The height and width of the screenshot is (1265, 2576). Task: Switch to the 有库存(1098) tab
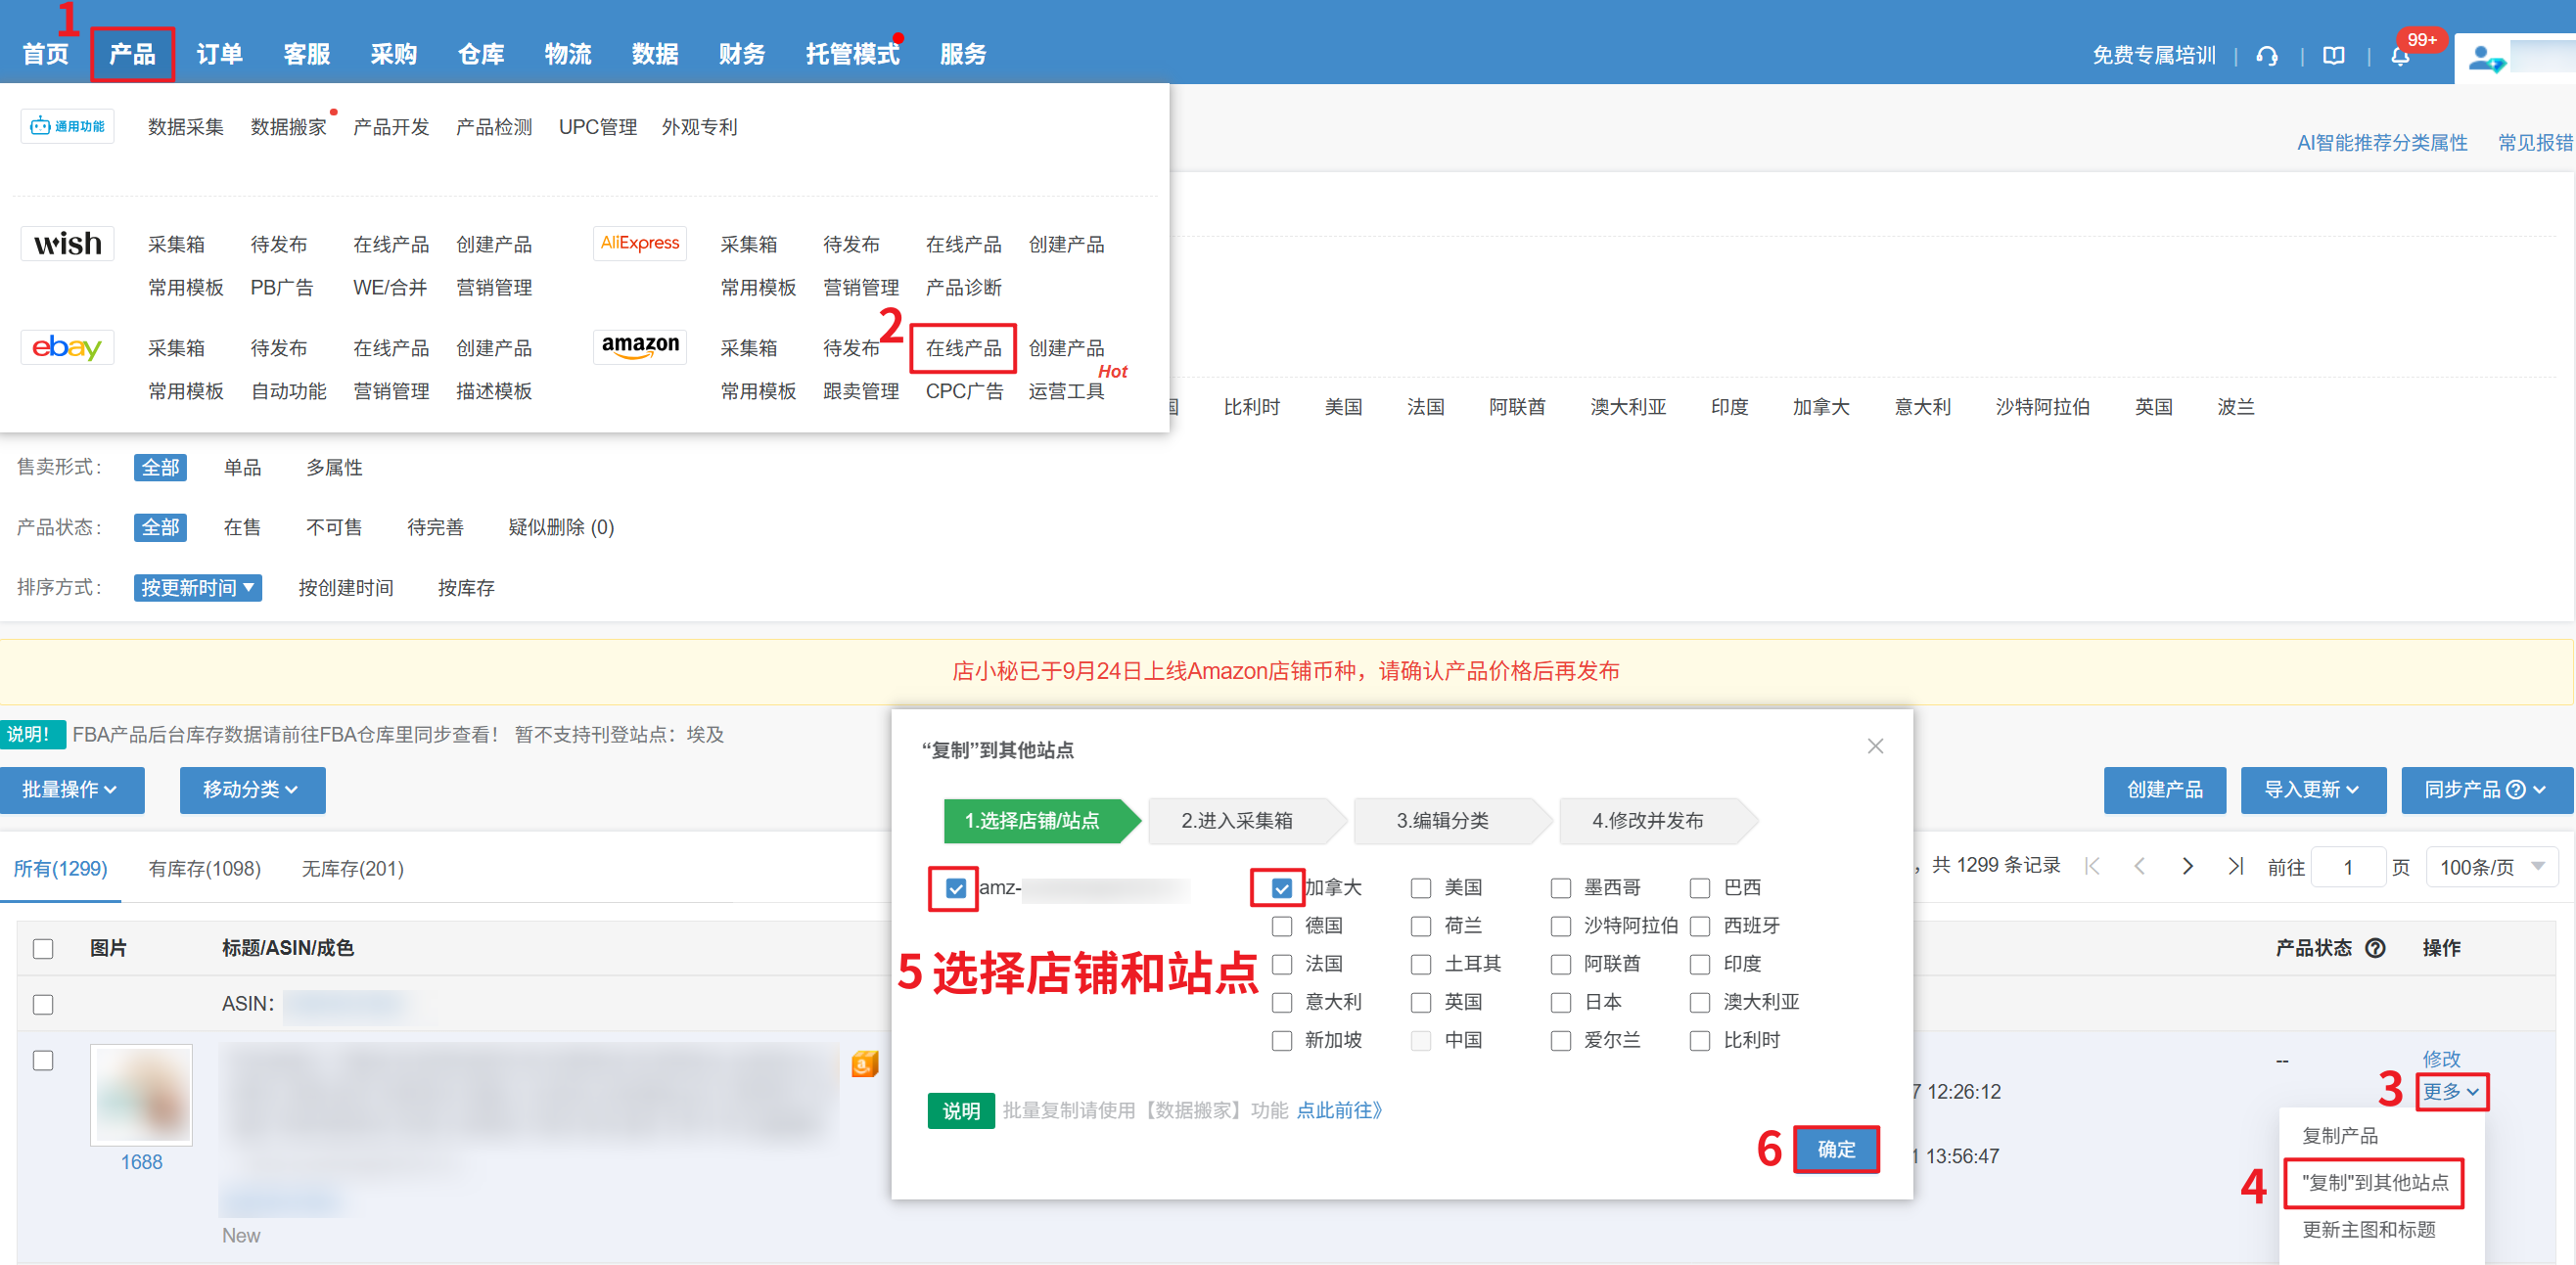pyautogui.click(x=204, y=868)
